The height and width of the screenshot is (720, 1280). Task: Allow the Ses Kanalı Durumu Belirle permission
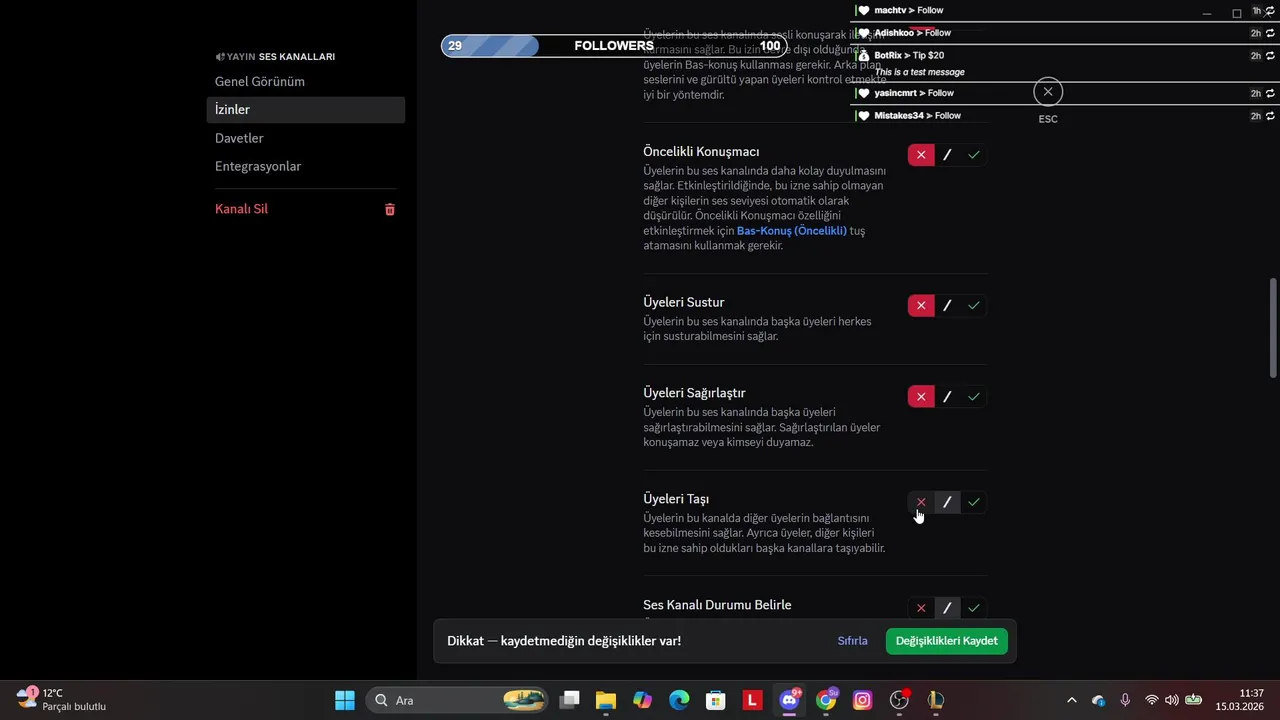coord(974,608)
